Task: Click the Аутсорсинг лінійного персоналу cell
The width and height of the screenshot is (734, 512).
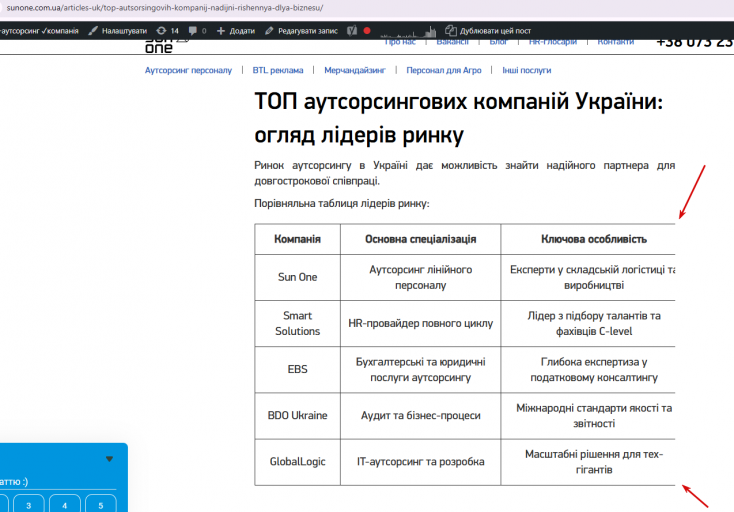Action: click(x=420, y=277)
